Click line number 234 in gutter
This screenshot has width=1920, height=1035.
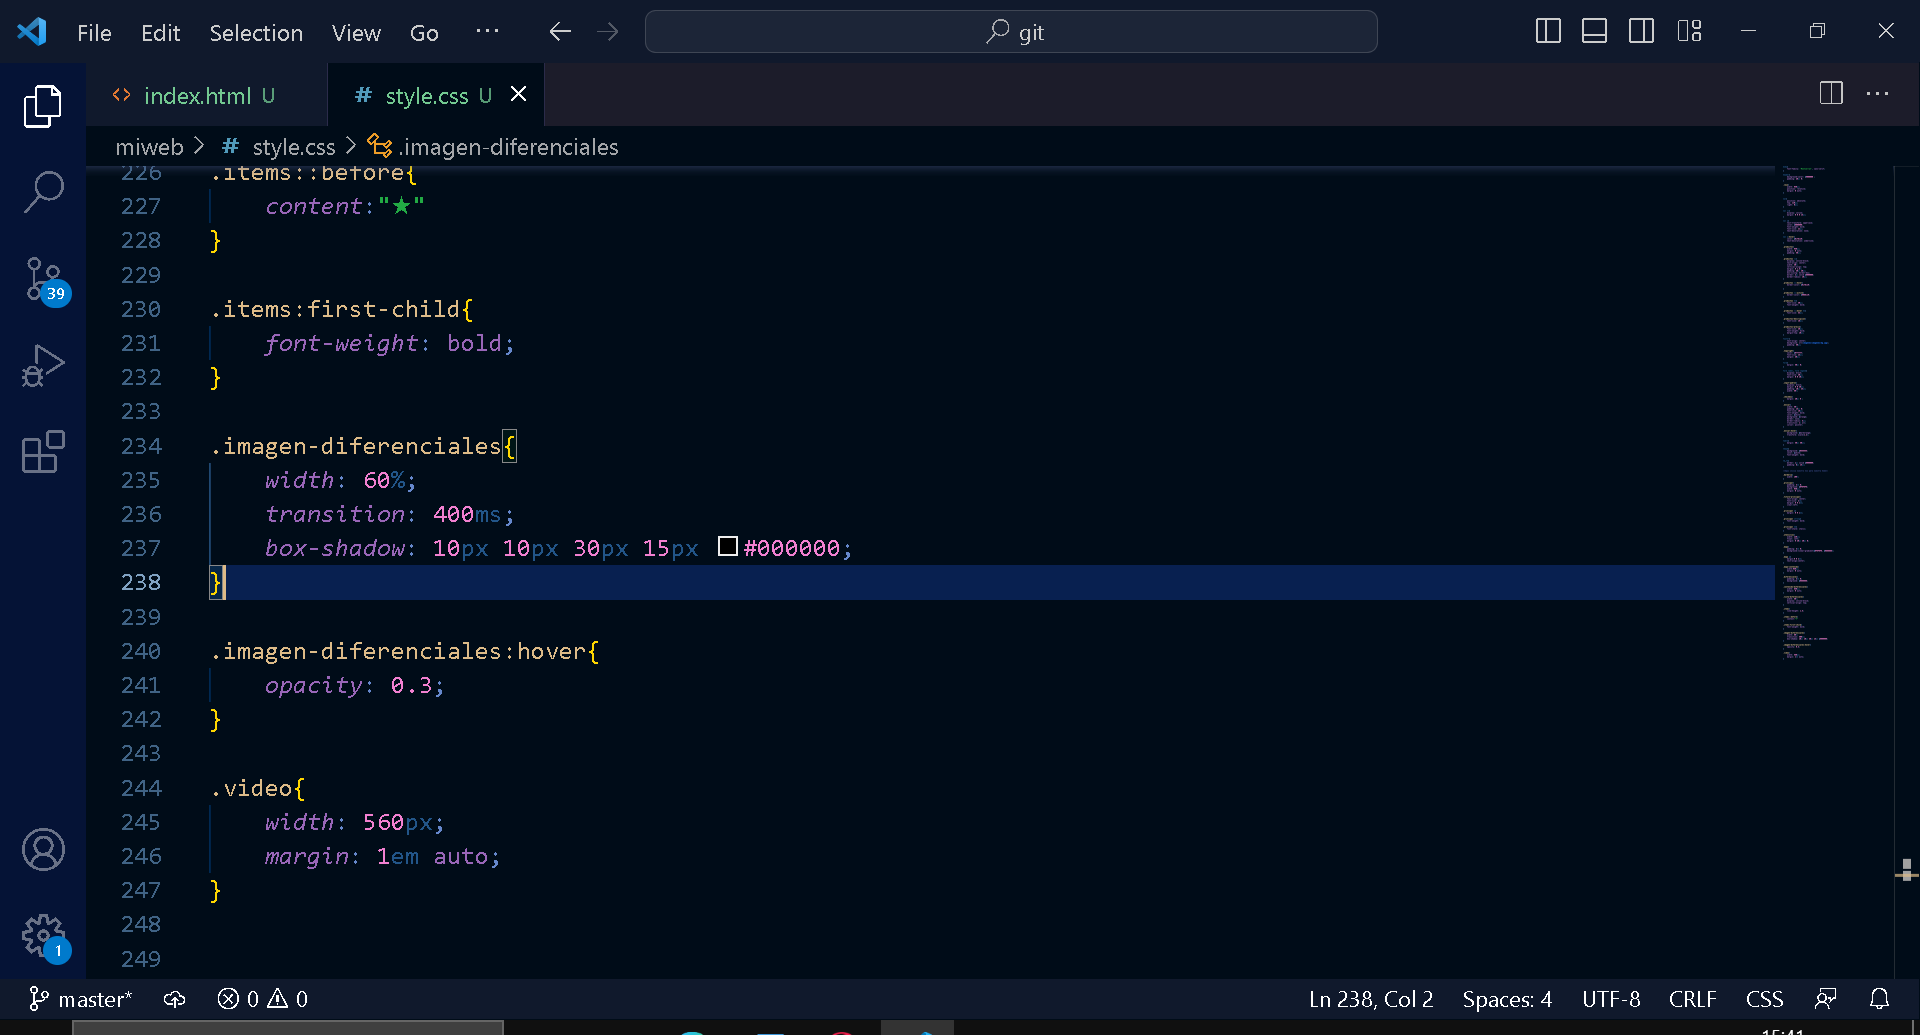141,446
